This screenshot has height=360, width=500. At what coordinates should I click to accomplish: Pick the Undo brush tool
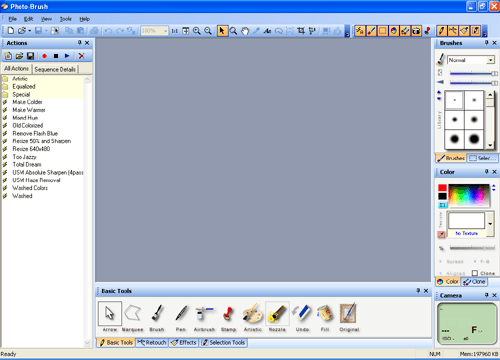pyautogui.click(x=302, y=316)
